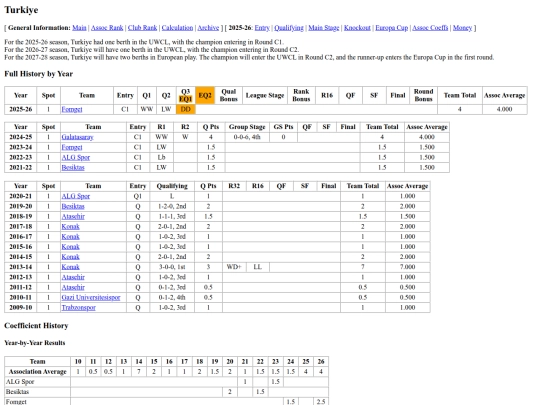The height and width of the screenshot is (405, 540).
Task: Open the Assoc Rank link
Action: click(x=107, y=28)
